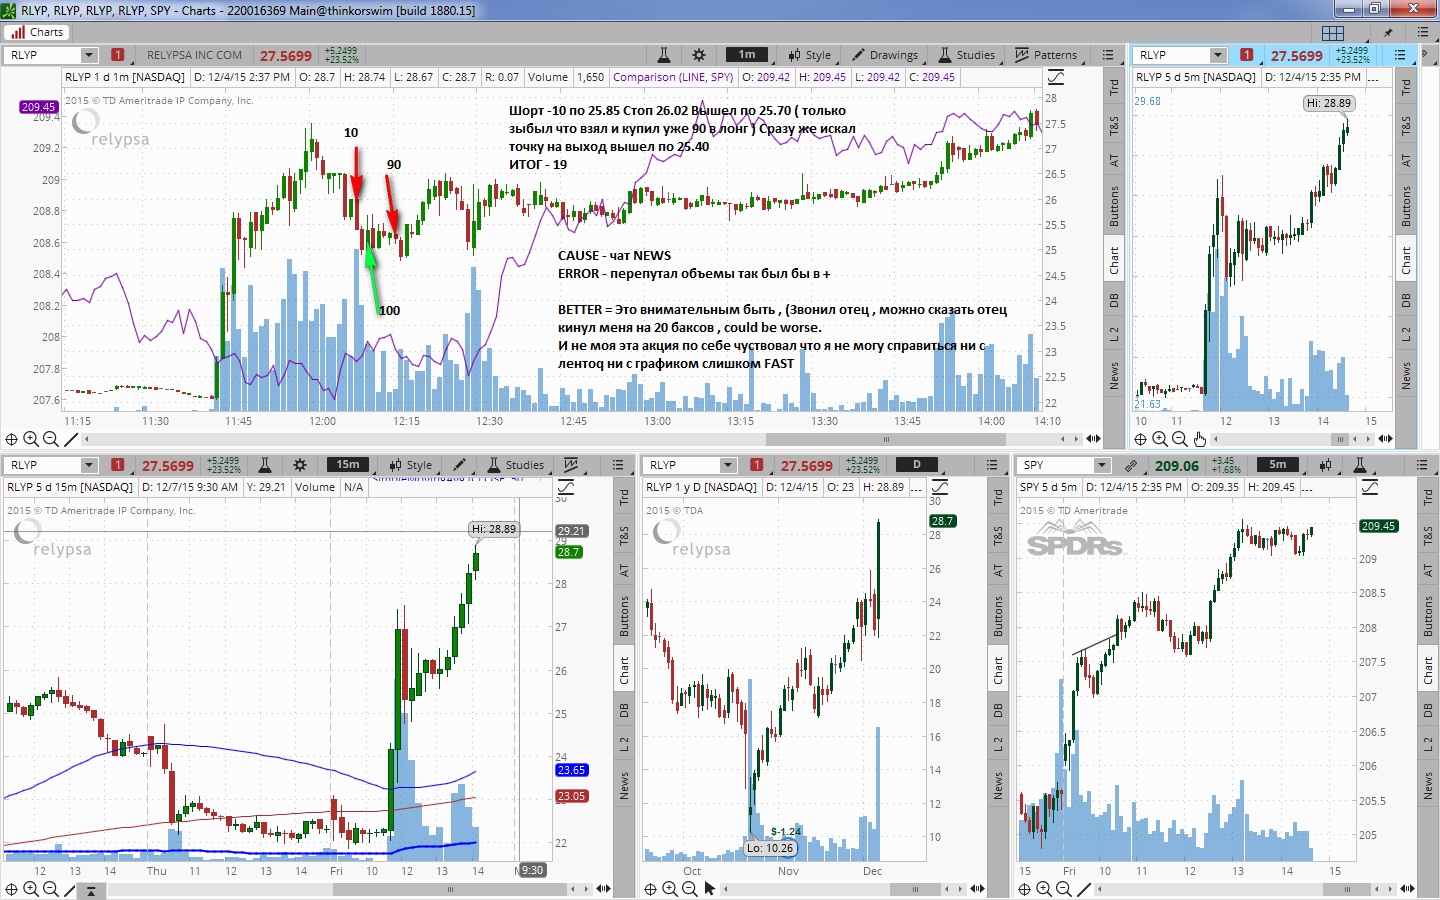
Task: Open the list menu icon right of Patterns
Action: coord(1108,55)
